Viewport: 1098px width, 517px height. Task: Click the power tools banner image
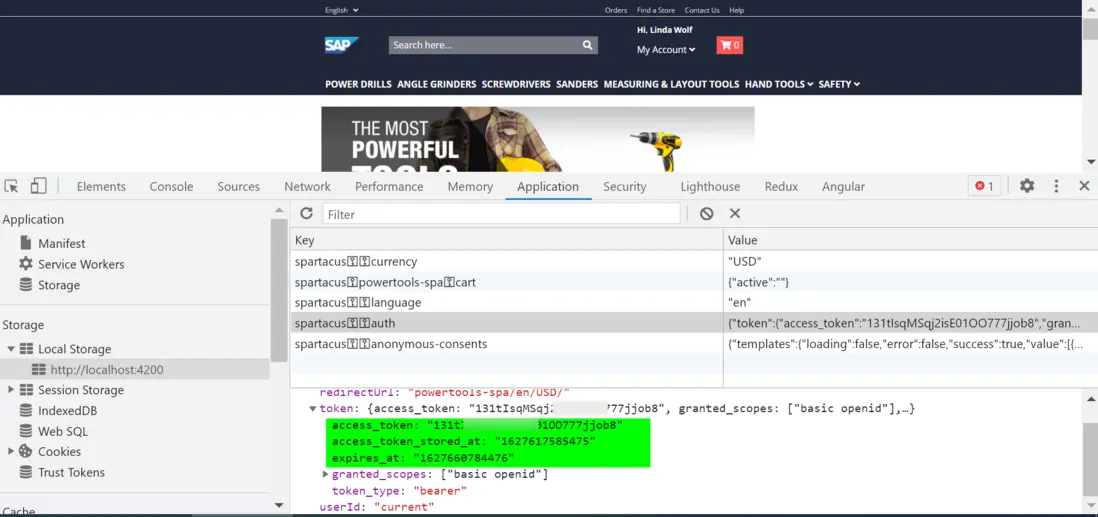point(538,139)
